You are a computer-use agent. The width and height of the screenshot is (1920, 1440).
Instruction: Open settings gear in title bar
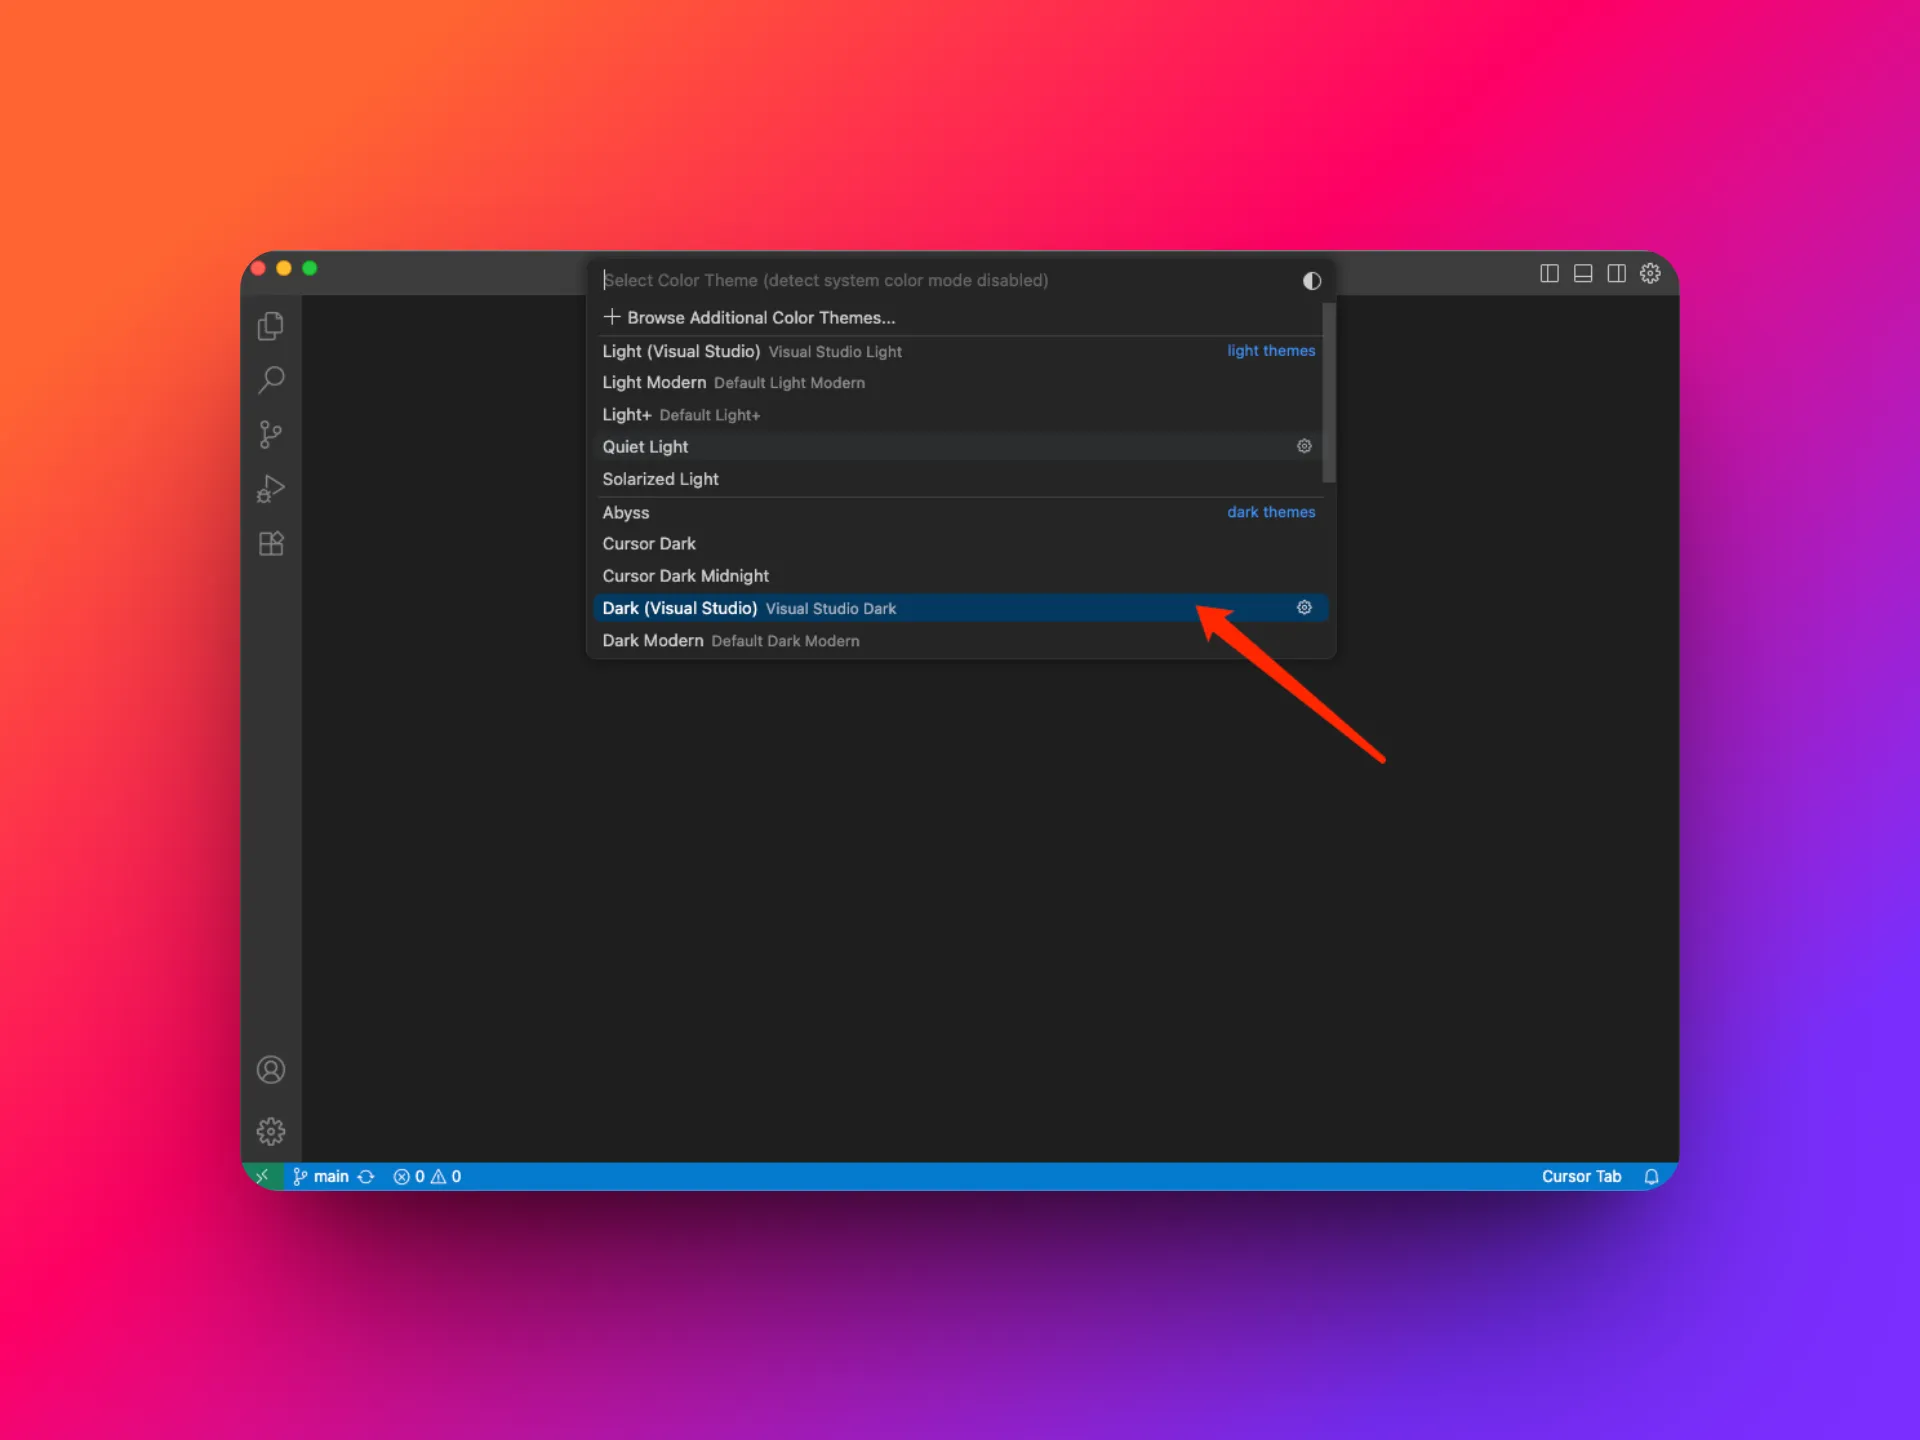(1650, 273)
